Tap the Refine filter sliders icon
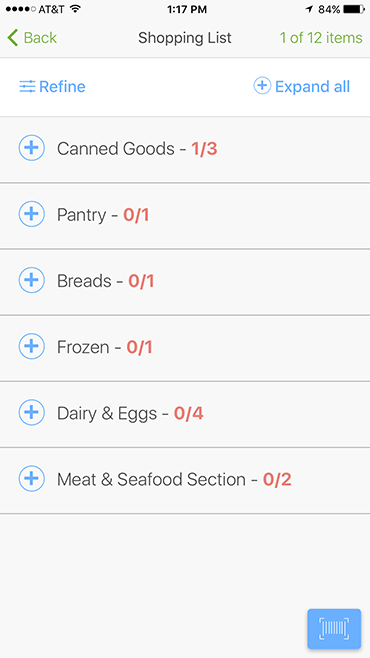 [27, 86]
